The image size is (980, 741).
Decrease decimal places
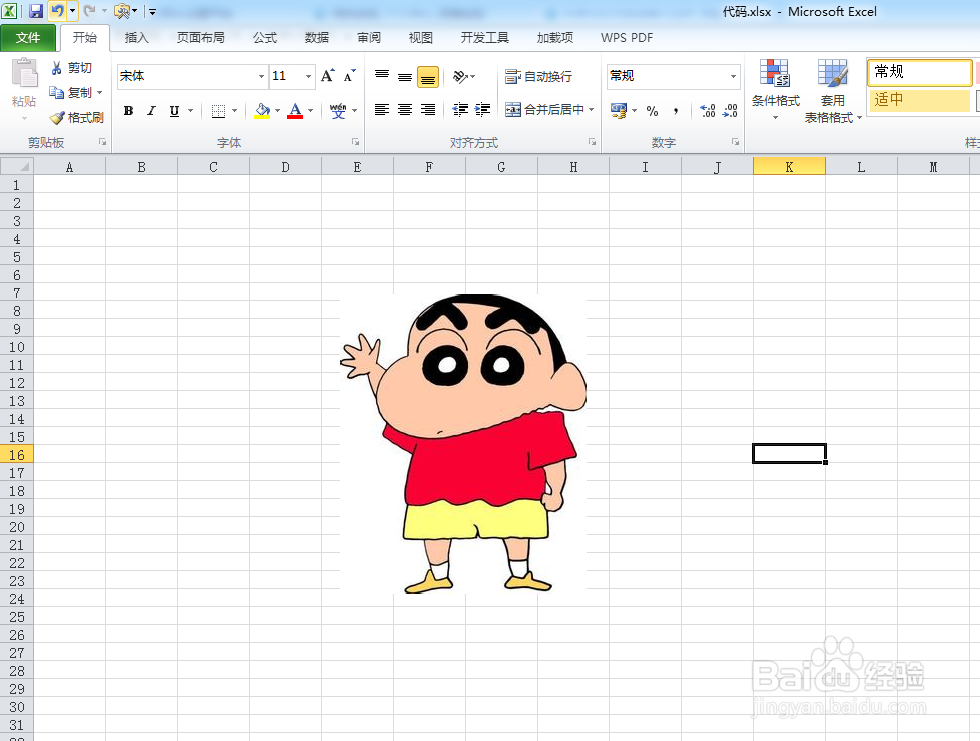tap(731, 111)
